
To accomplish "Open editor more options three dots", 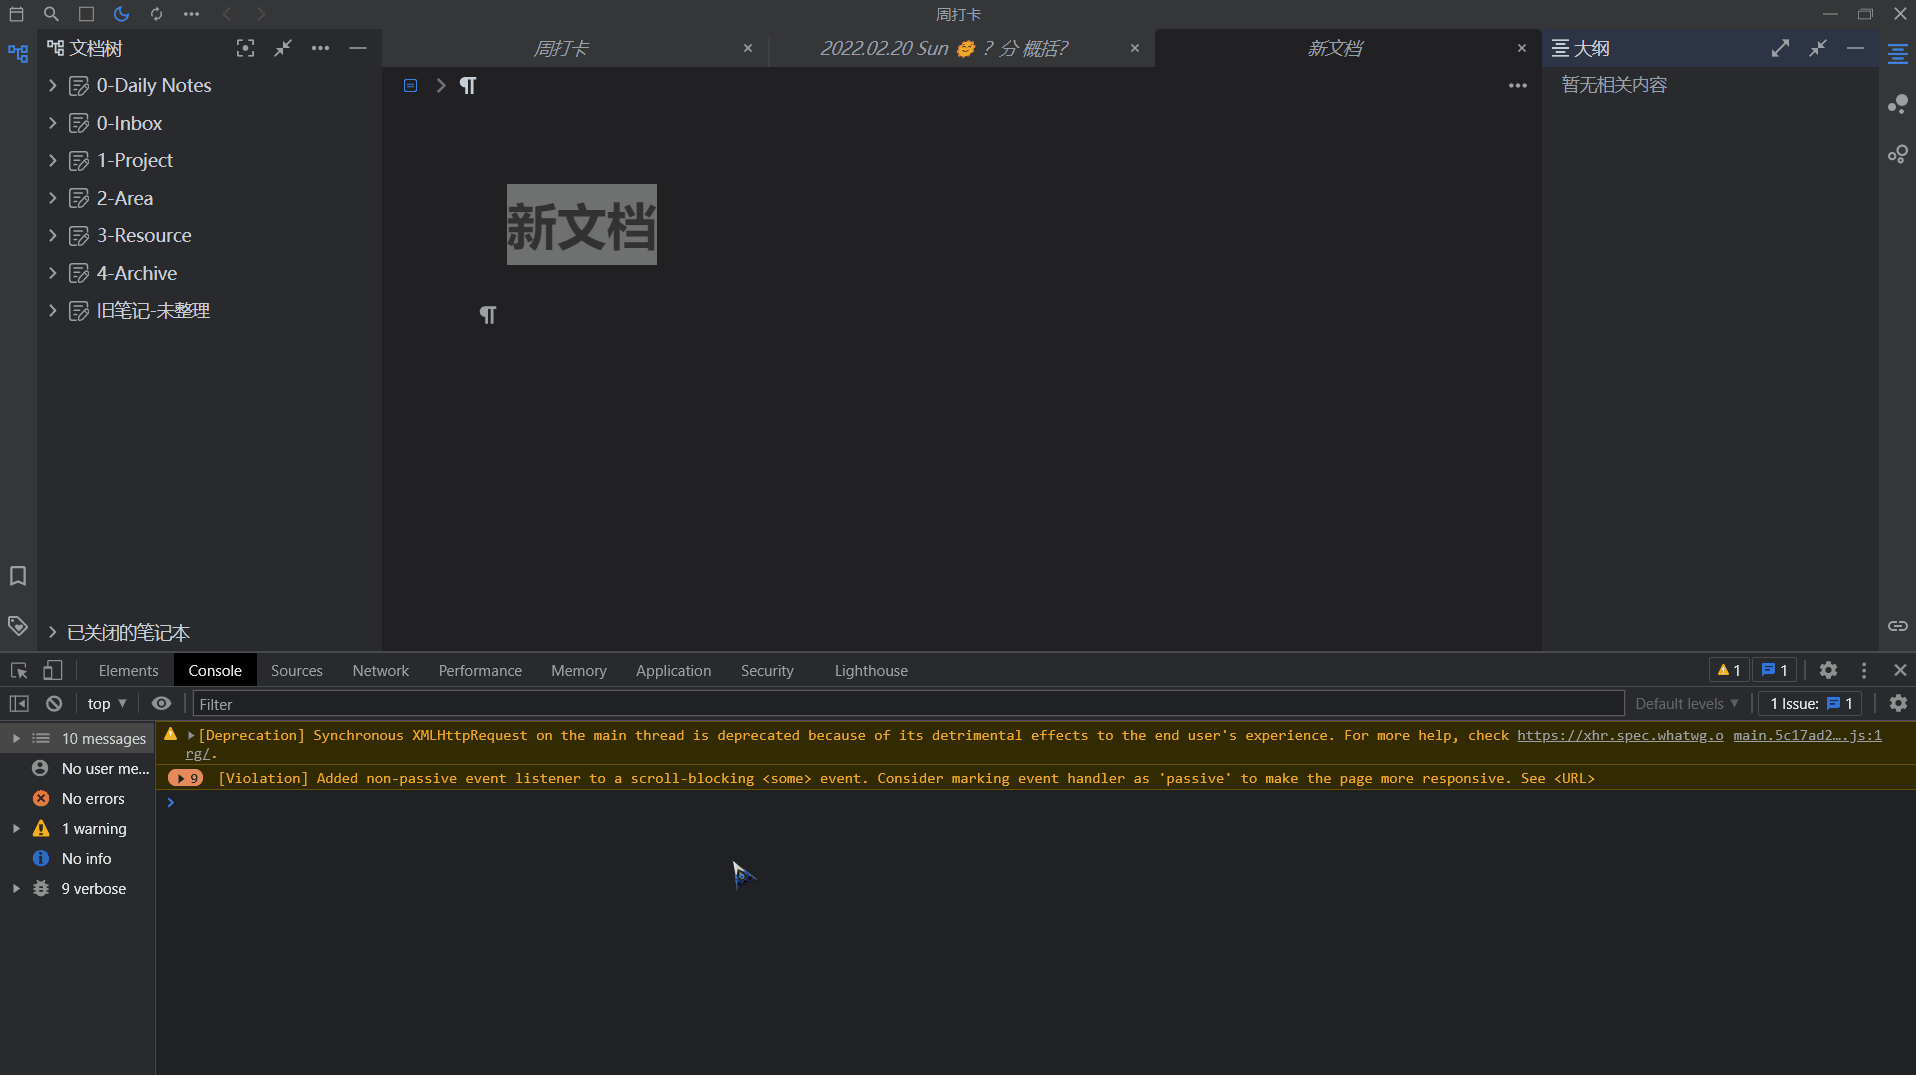I will pos(1518,86).
